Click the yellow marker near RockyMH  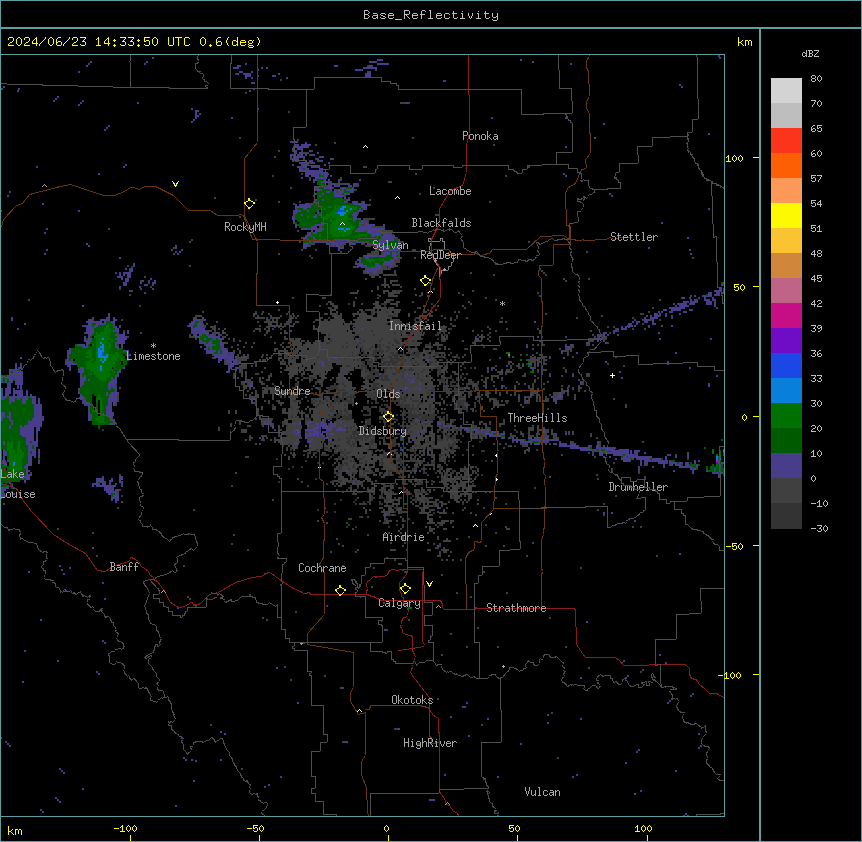tap(249, 204)
